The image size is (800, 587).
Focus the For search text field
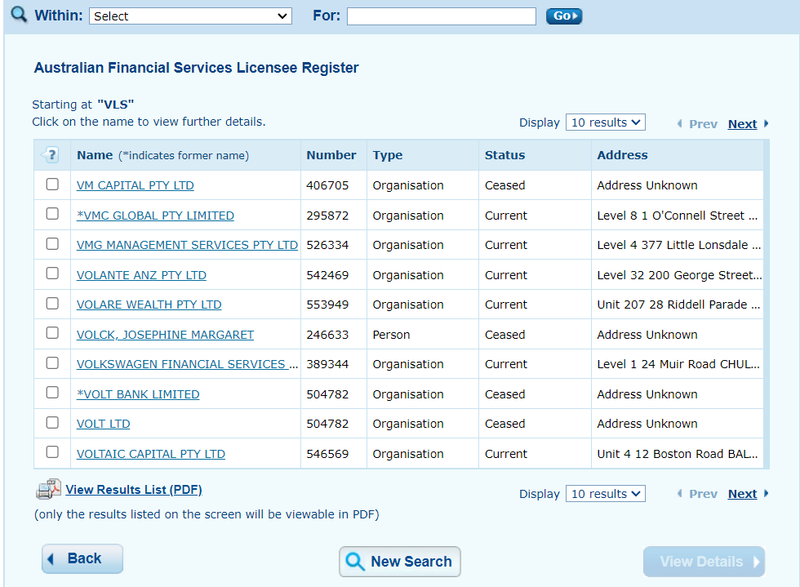click(x=441, y=16)
